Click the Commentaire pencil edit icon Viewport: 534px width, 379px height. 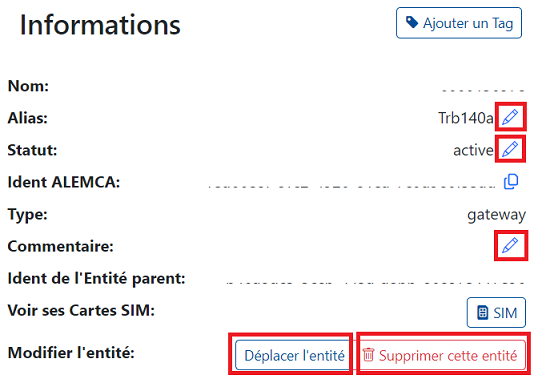[510, 245]
